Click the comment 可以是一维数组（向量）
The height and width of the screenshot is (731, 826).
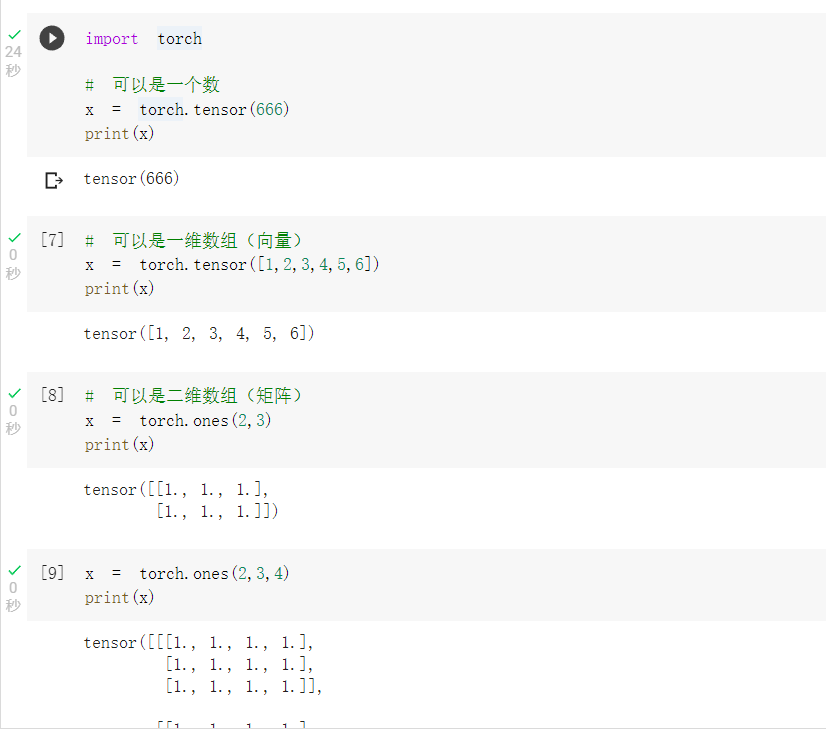[x=206, y=240]
